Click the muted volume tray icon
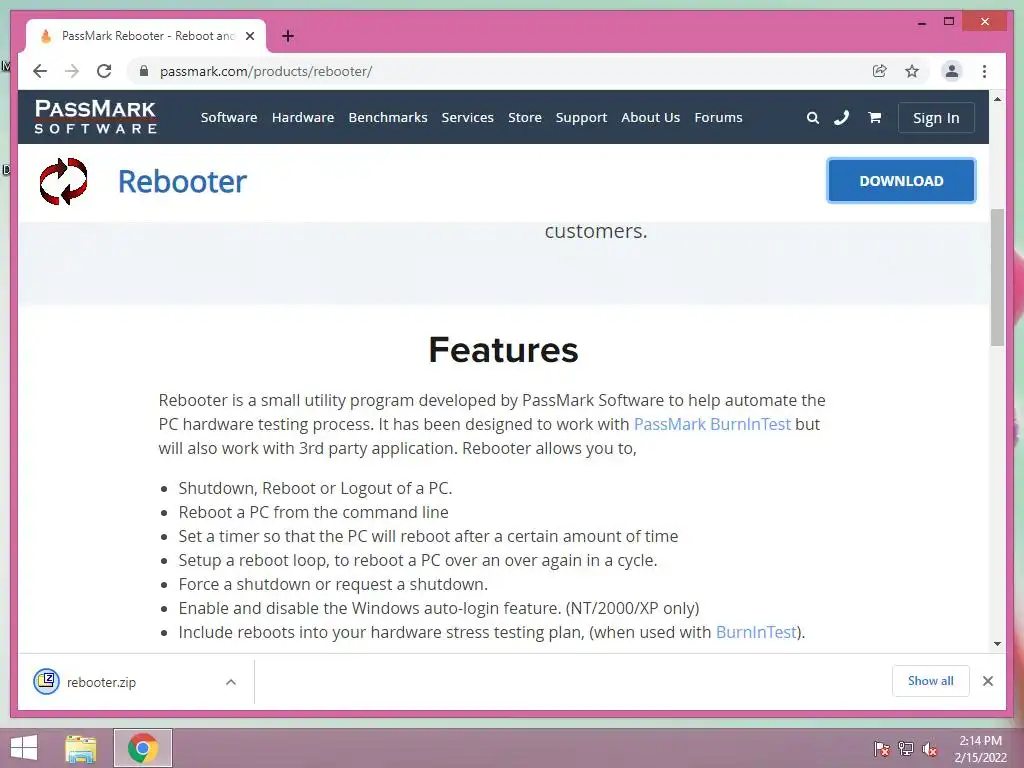 (930, 748)
